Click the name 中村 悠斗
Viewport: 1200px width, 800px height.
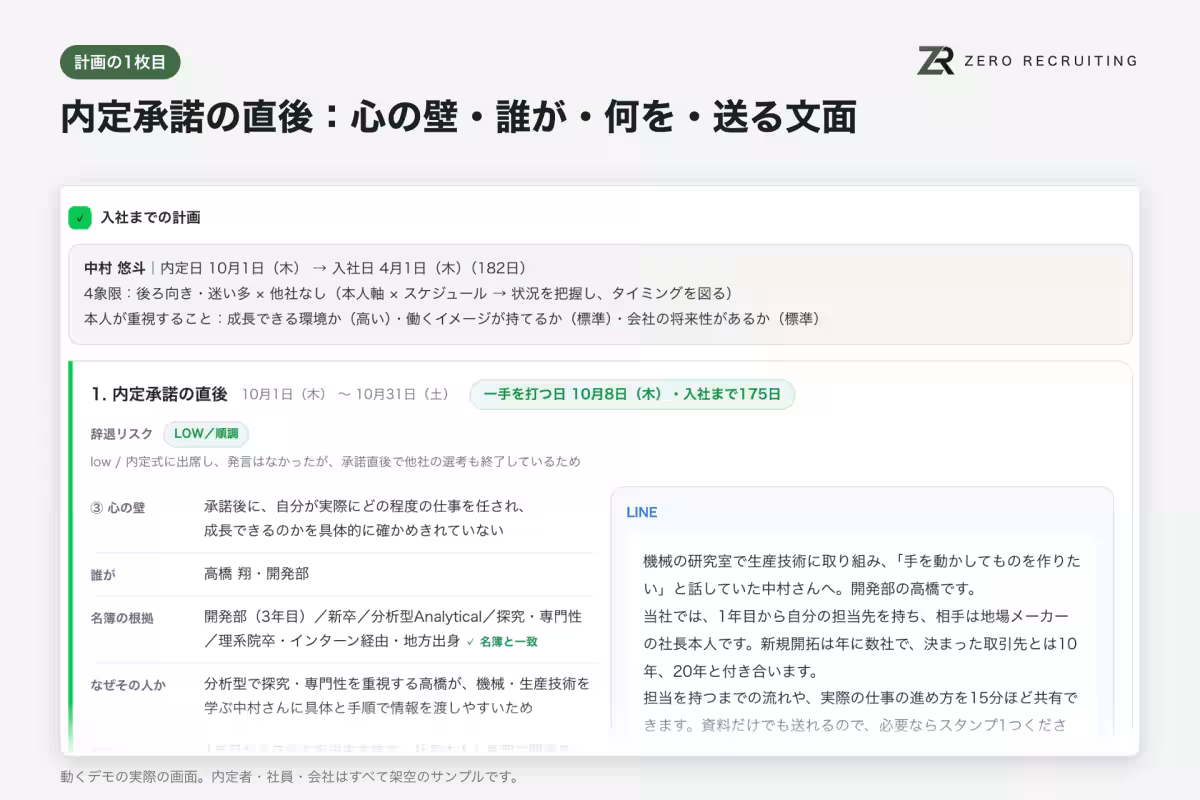[114, 269]
